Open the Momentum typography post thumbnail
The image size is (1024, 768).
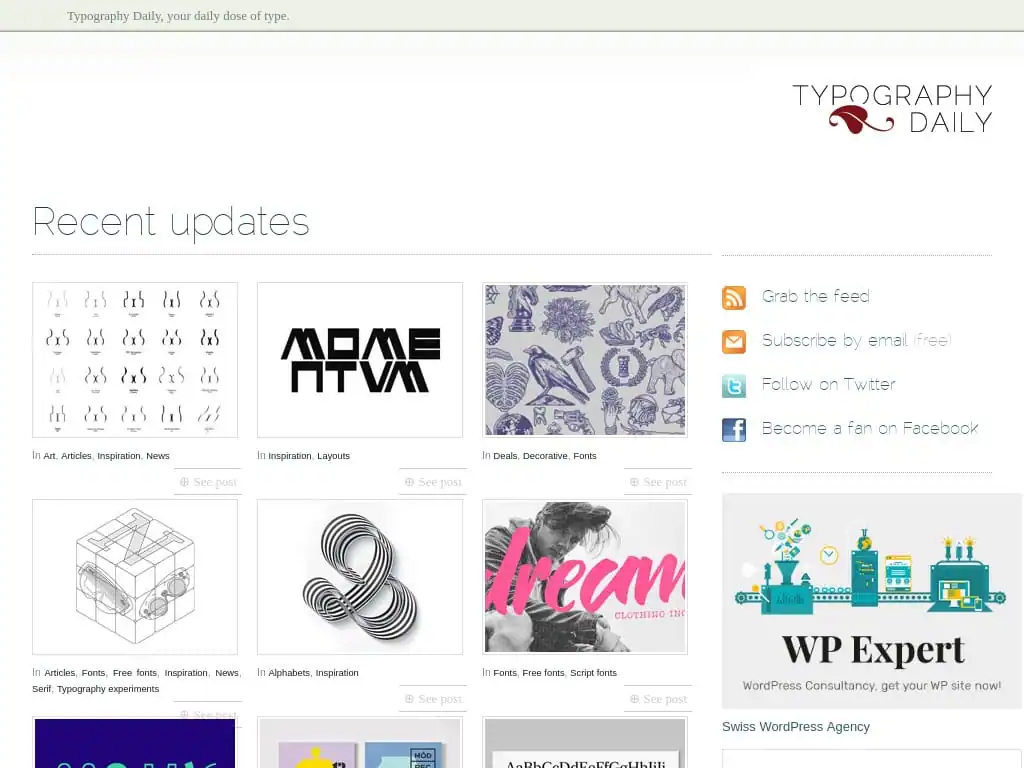pos(360,360)
